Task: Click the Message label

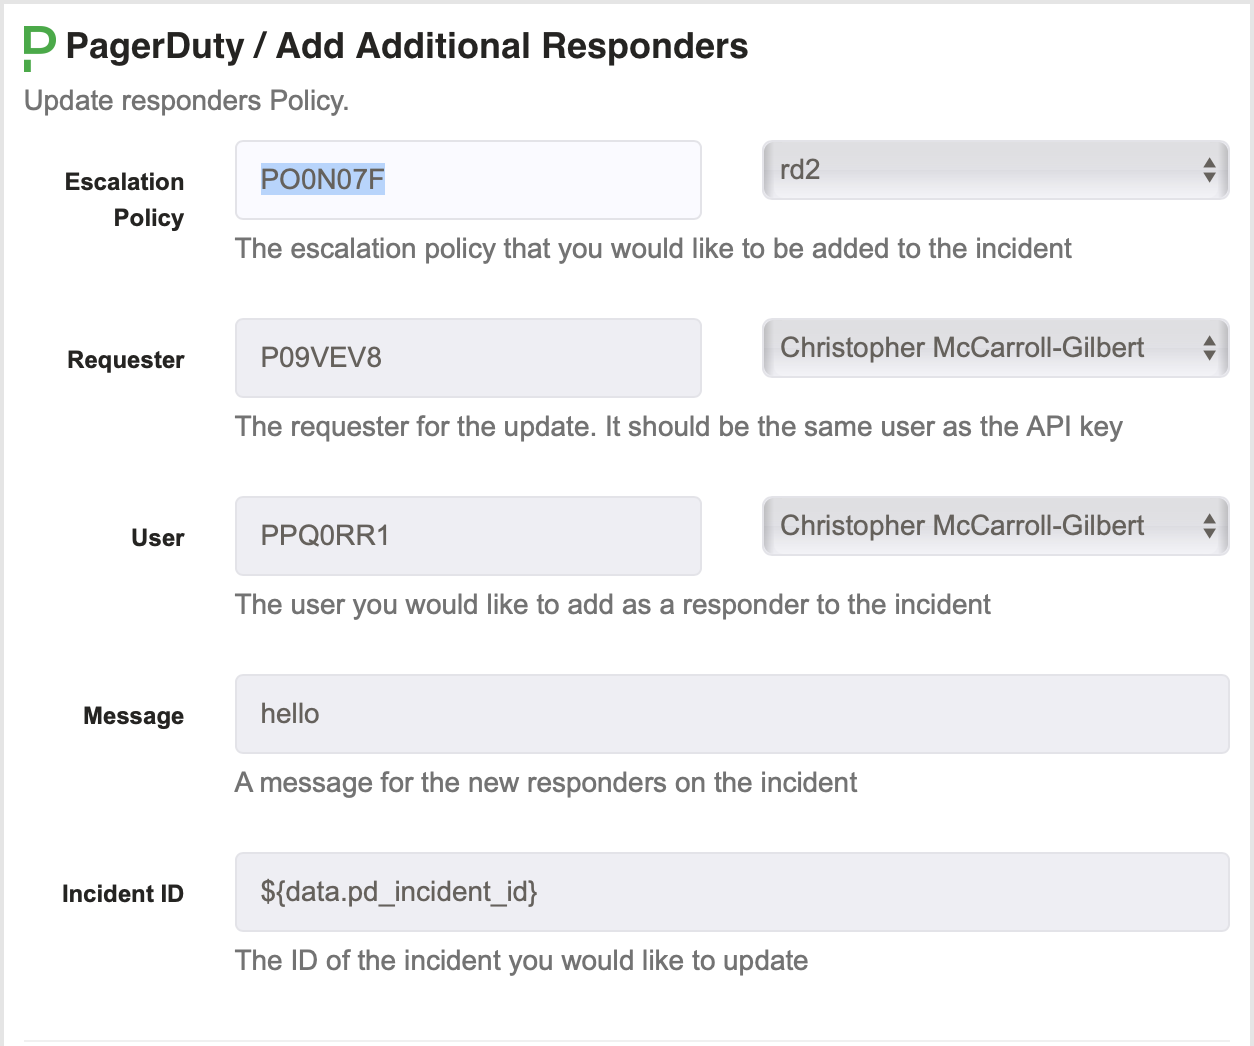Action: pos(134,716)
